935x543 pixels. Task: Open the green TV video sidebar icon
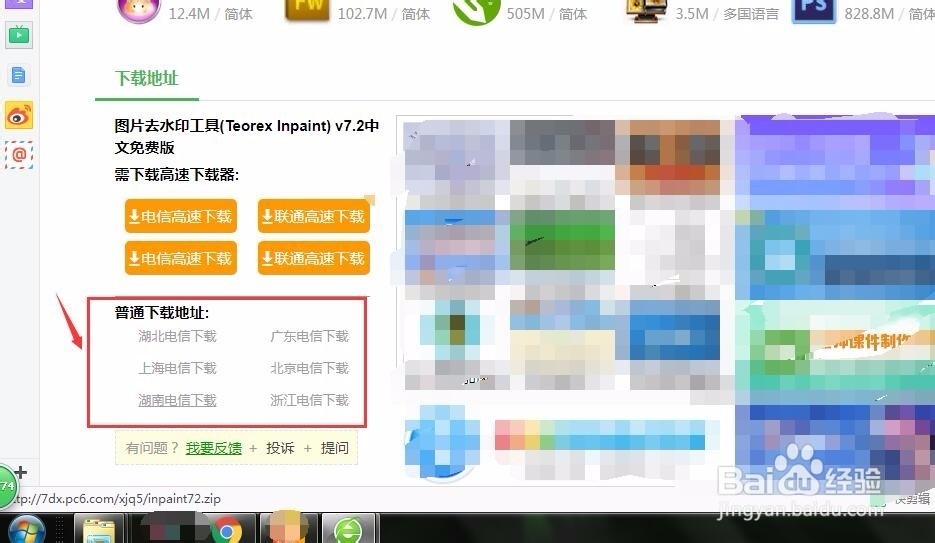[x=18, y=36]
